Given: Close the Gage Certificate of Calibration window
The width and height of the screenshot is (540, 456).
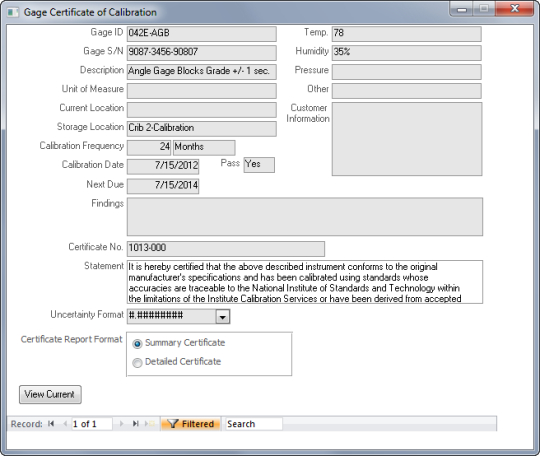Looking at the screenshot, I should click(x=515, y=9).
